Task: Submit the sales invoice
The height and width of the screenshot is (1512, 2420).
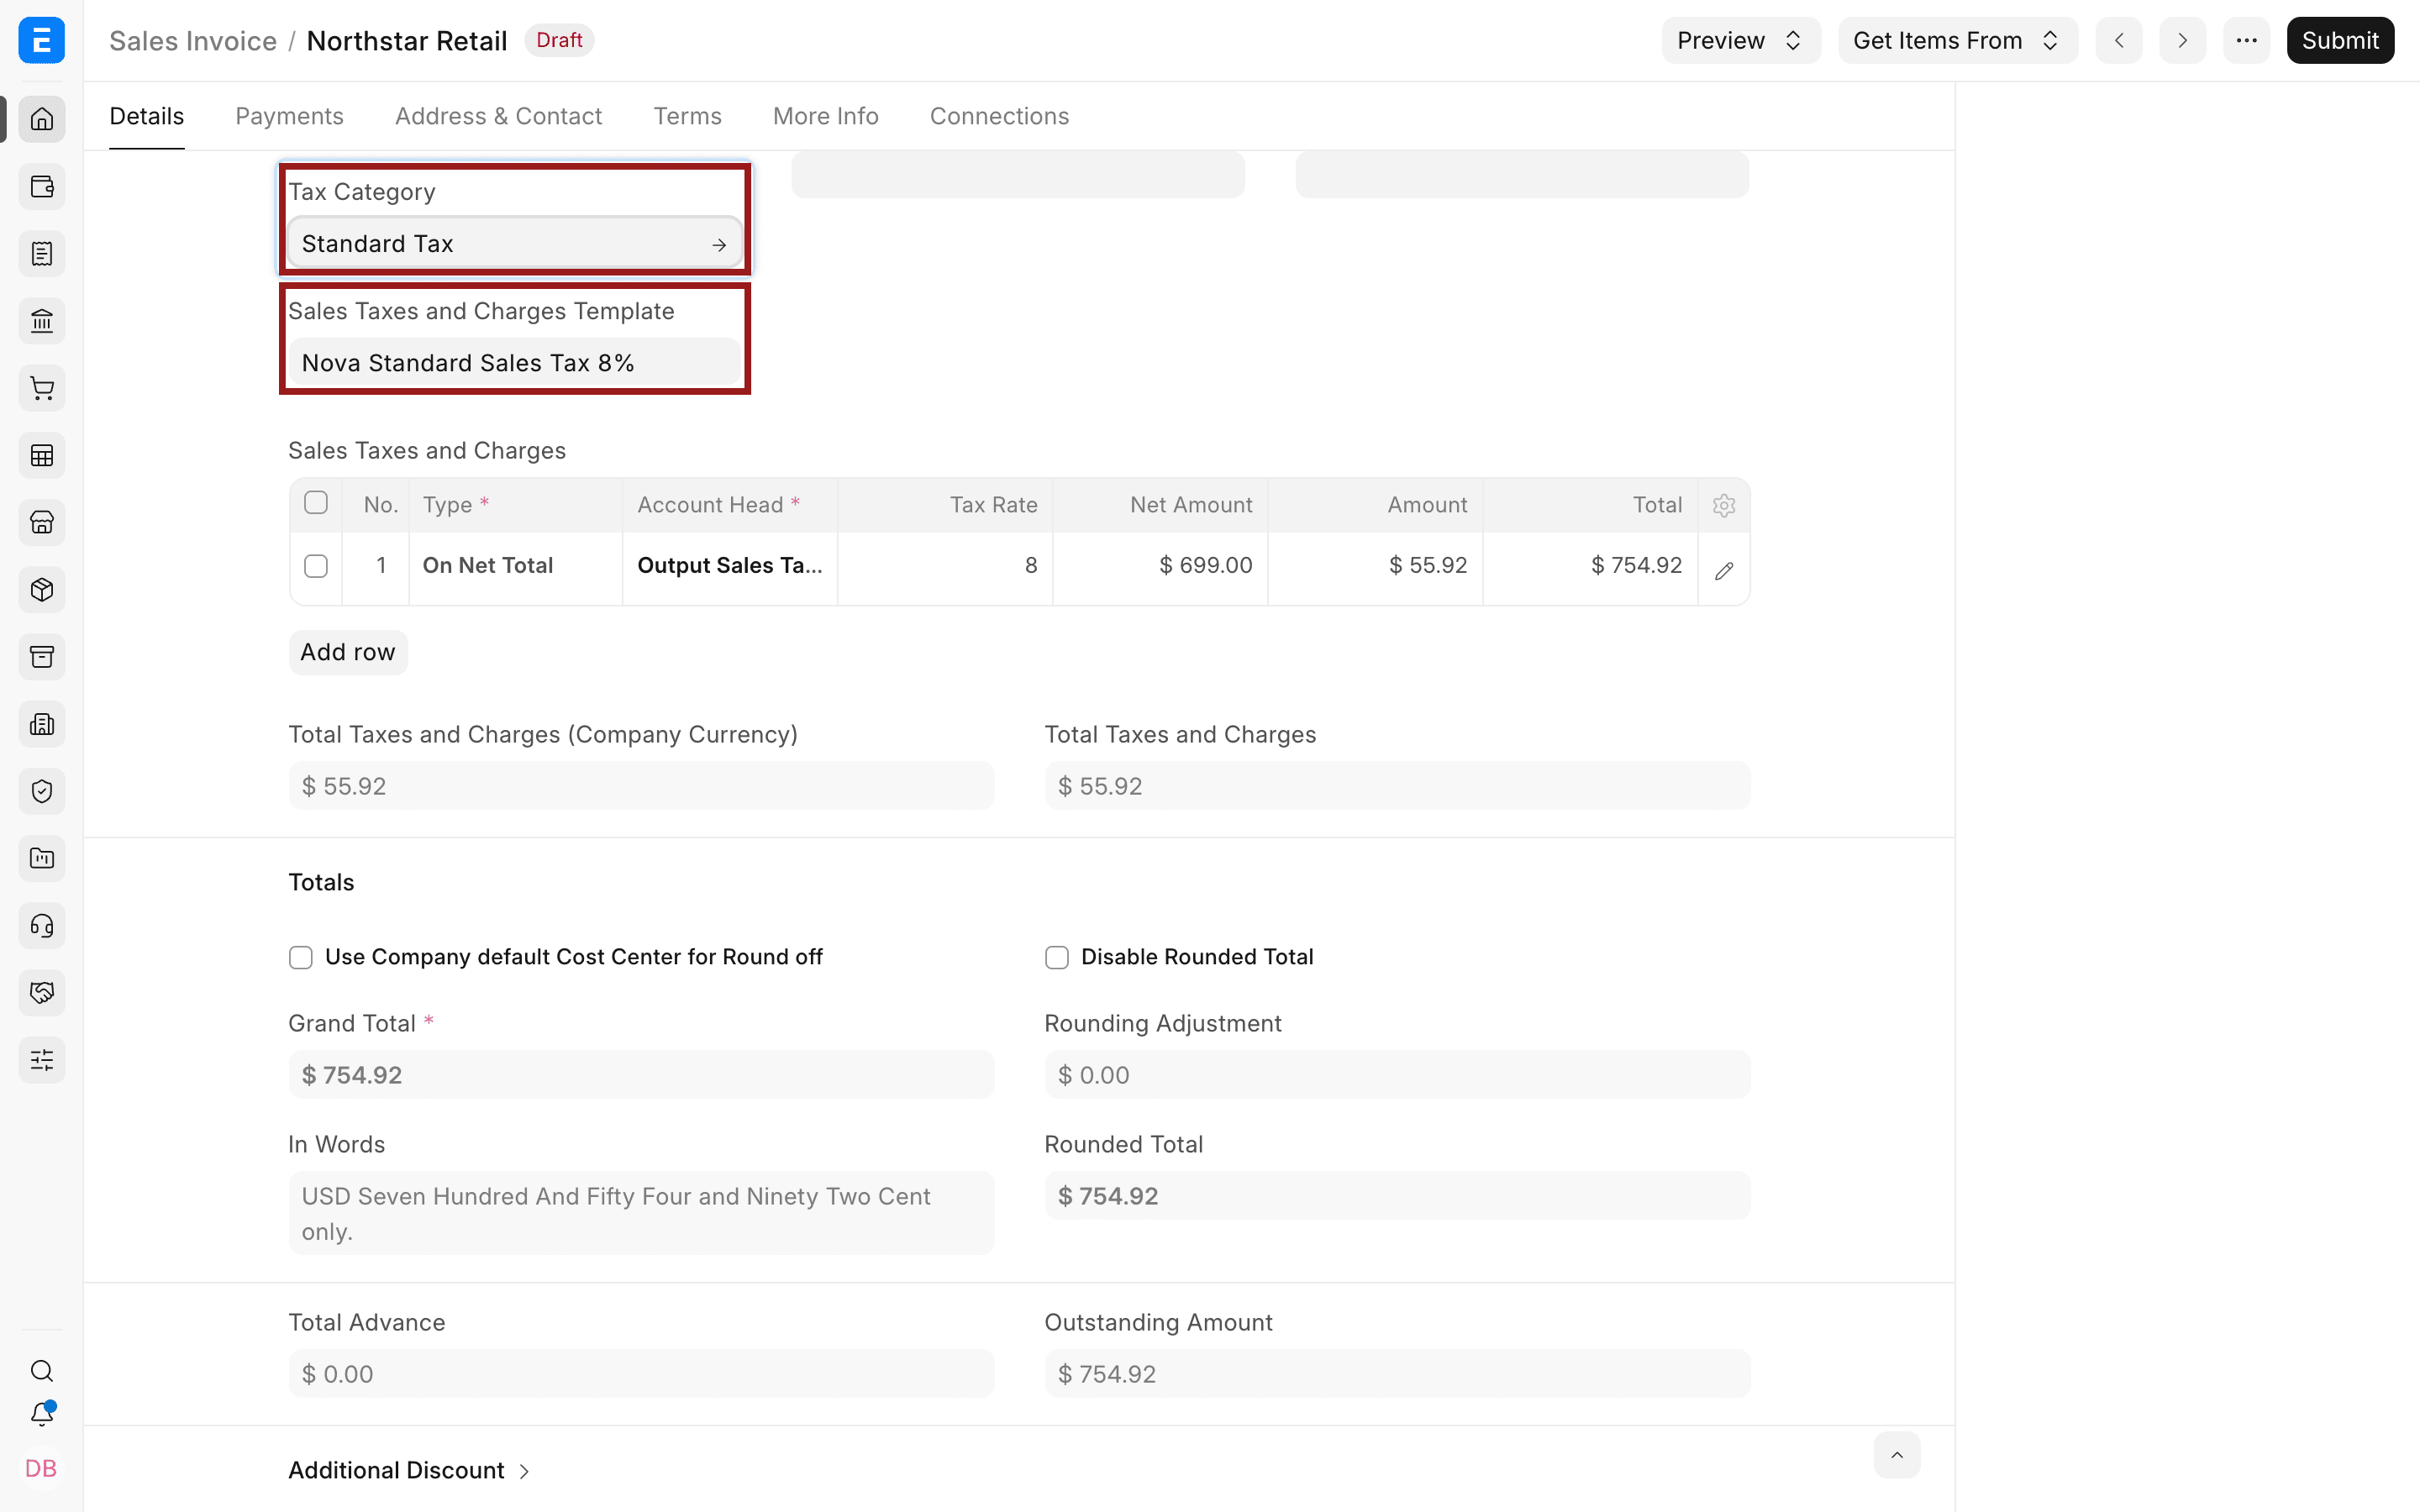Action: click(x=2340, y=40)
